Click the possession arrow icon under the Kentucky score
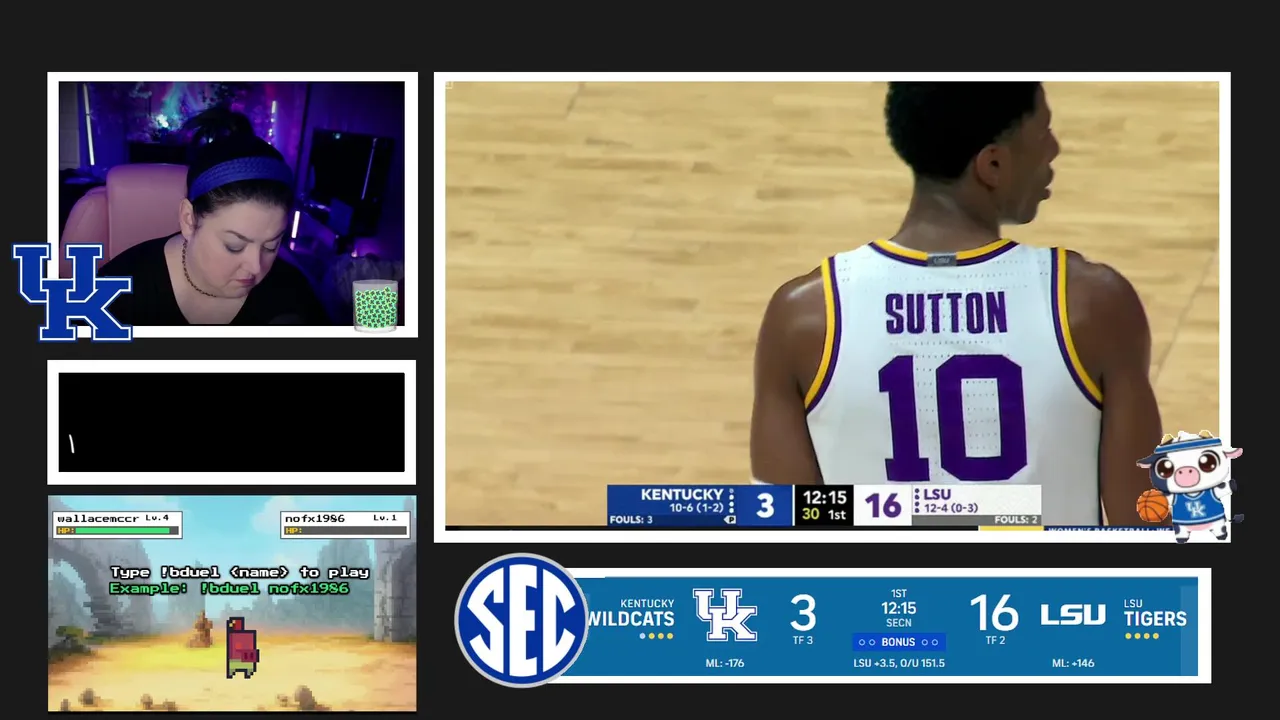This screenshot has width=1280, height=720. coord(730,519)
